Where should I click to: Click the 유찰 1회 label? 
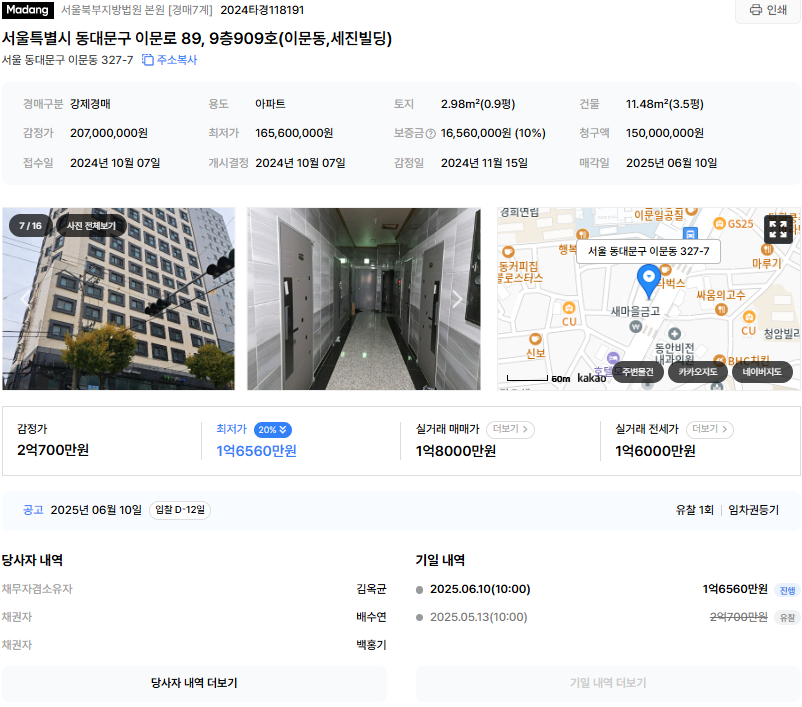click(x=694, y=510)
